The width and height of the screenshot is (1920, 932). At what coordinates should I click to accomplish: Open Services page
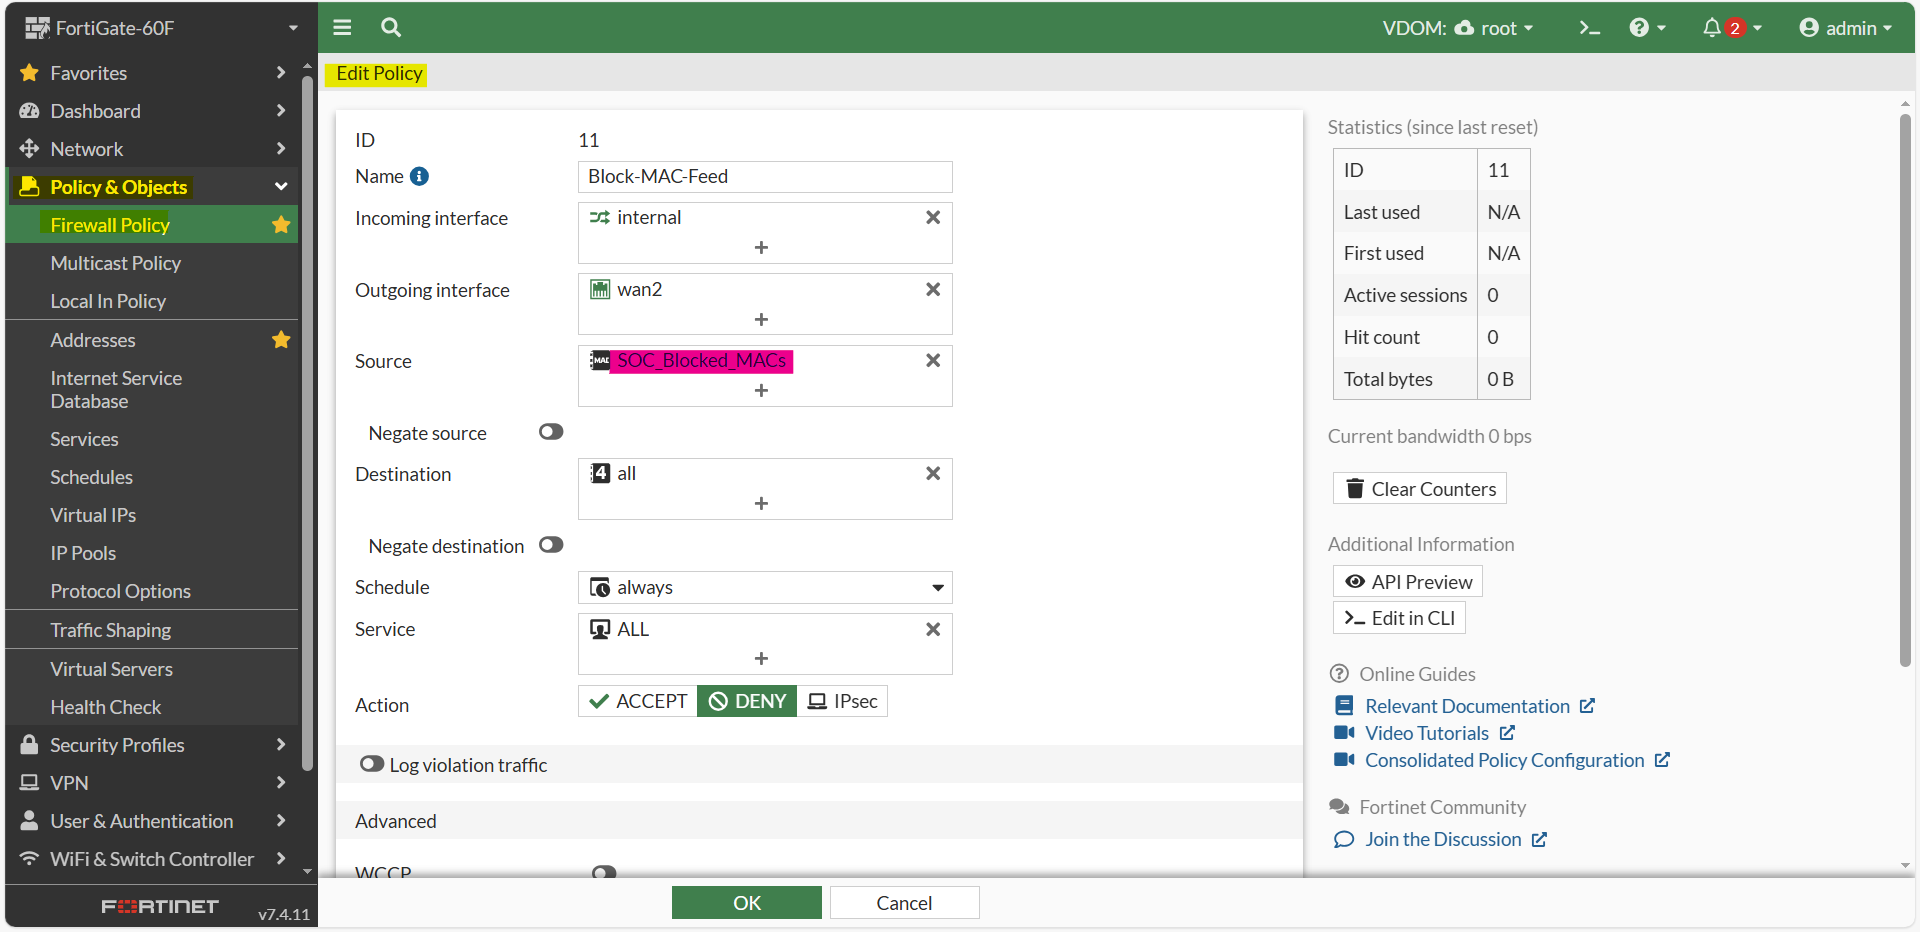pos(84,439)
